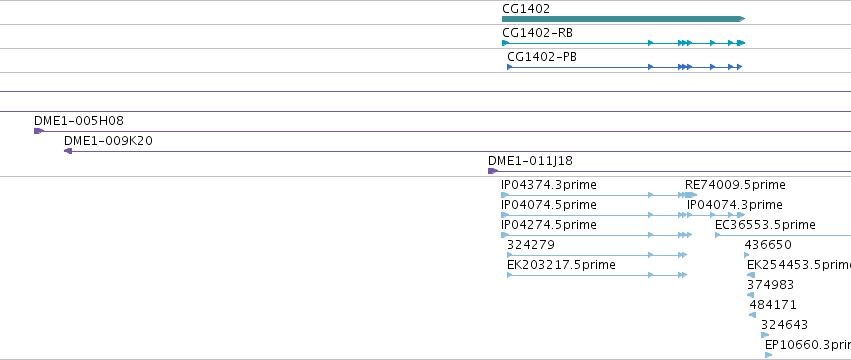Image resolution: width=851 pixels, height=360 pixels.
Task: Click the EC36553.5prime feature arrow
Action: point(717,235)
